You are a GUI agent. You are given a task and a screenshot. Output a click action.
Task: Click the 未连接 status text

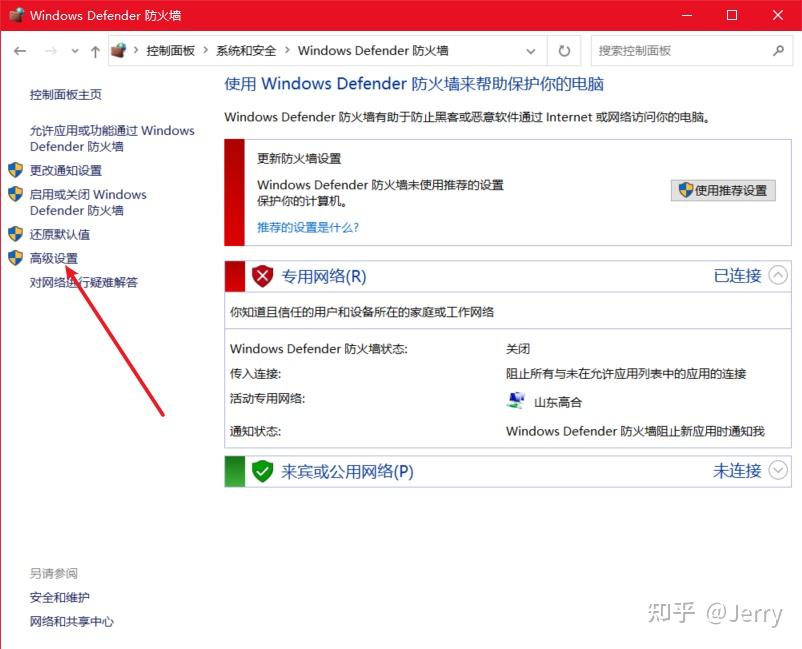coord(738,471)
